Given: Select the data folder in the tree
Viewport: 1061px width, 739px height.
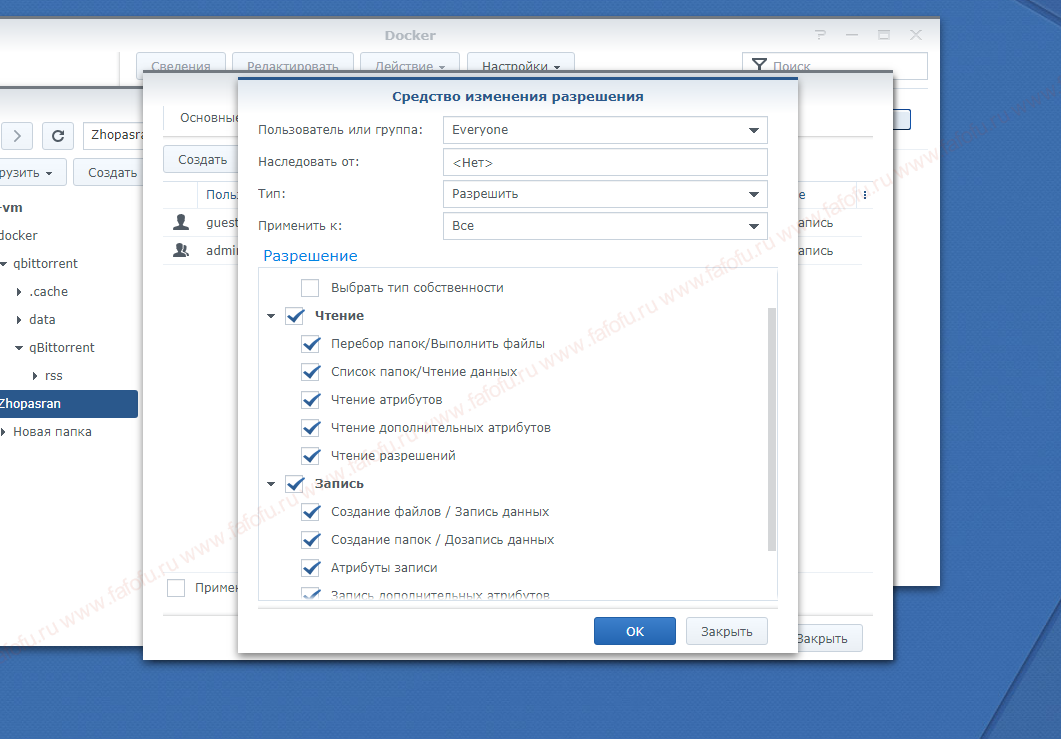Looking at the screenshot, I should (42, 319).
